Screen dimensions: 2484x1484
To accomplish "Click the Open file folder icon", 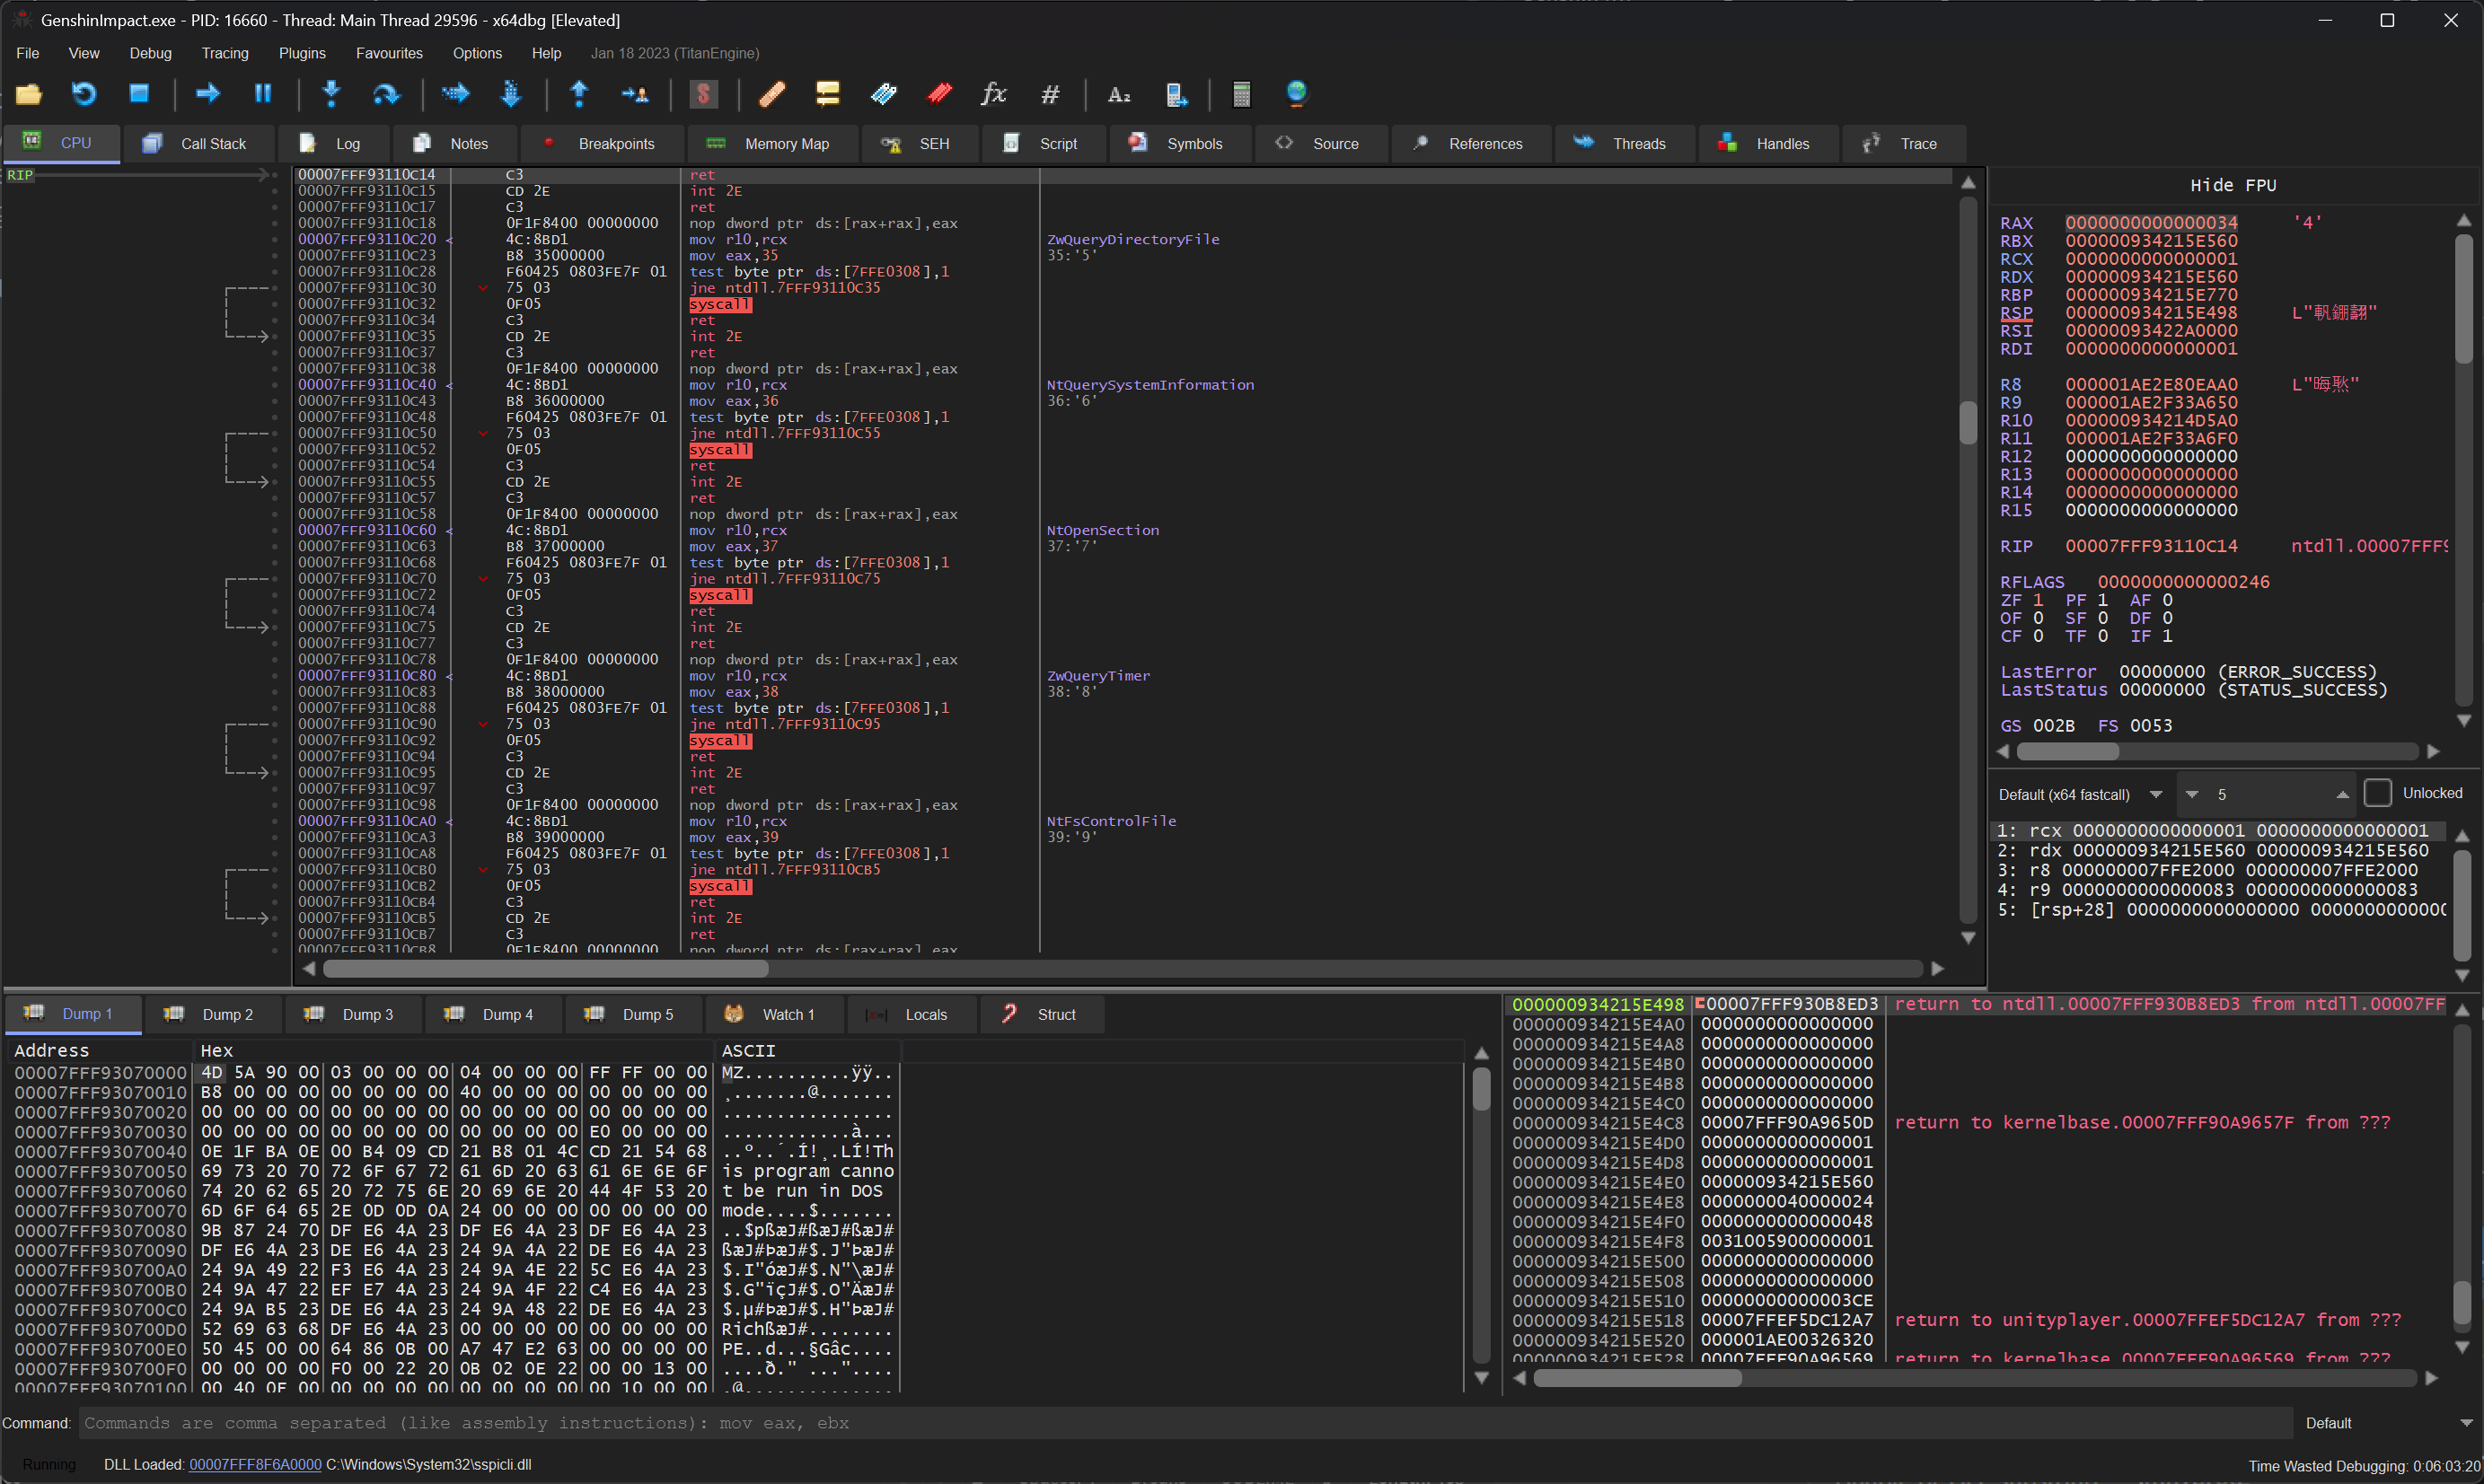I will [29, 94].
